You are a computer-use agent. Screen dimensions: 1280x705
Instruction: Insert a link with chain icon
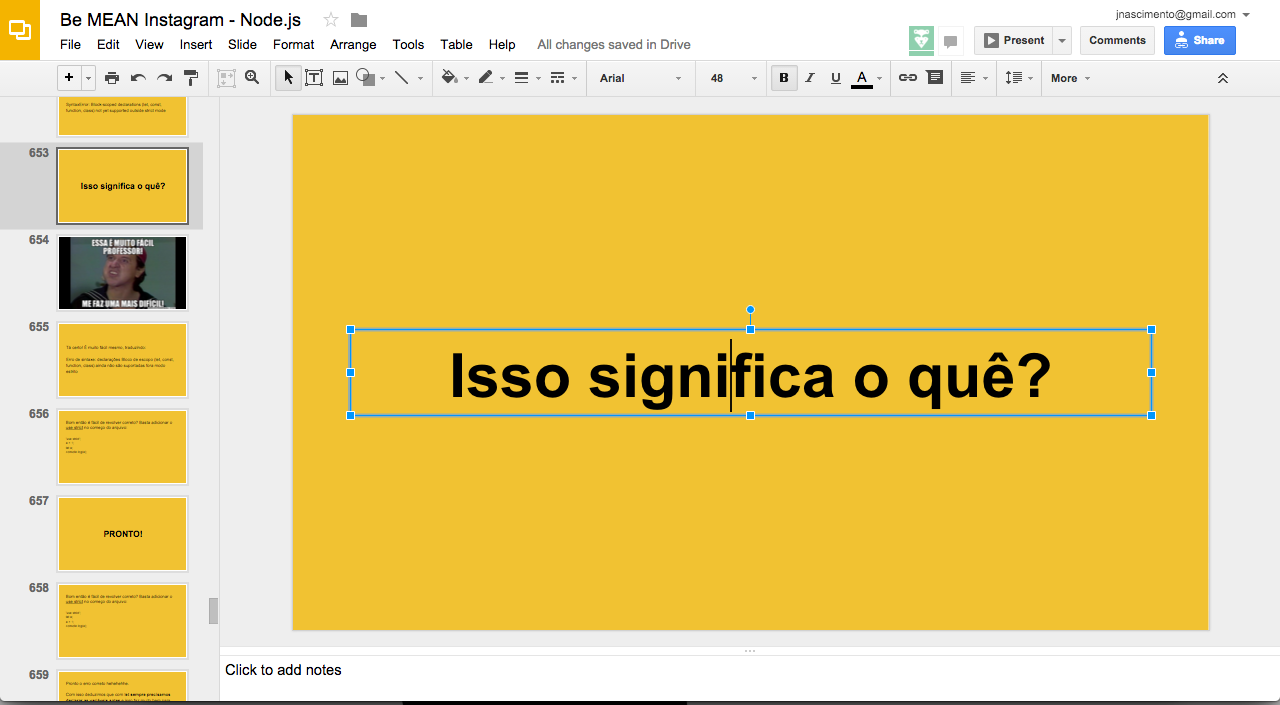pos(908,78)
